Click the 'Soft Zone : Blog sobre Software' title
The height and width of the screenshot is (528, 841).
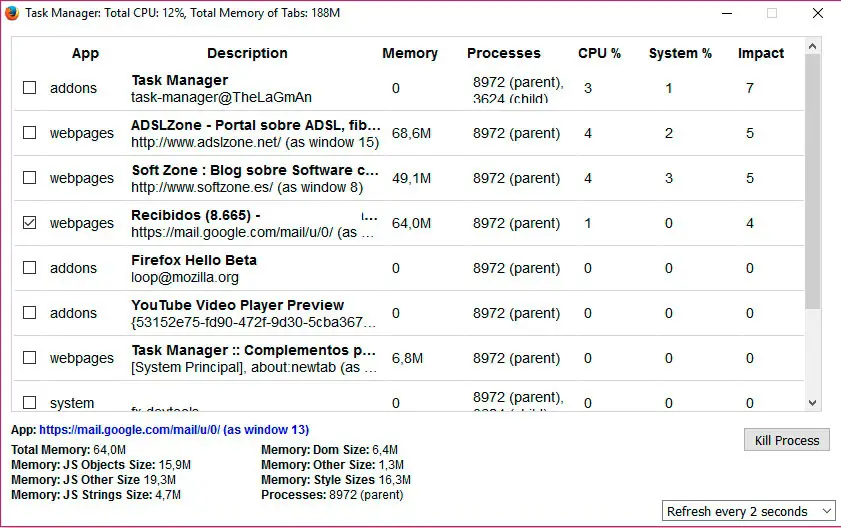tap(255, 170)
